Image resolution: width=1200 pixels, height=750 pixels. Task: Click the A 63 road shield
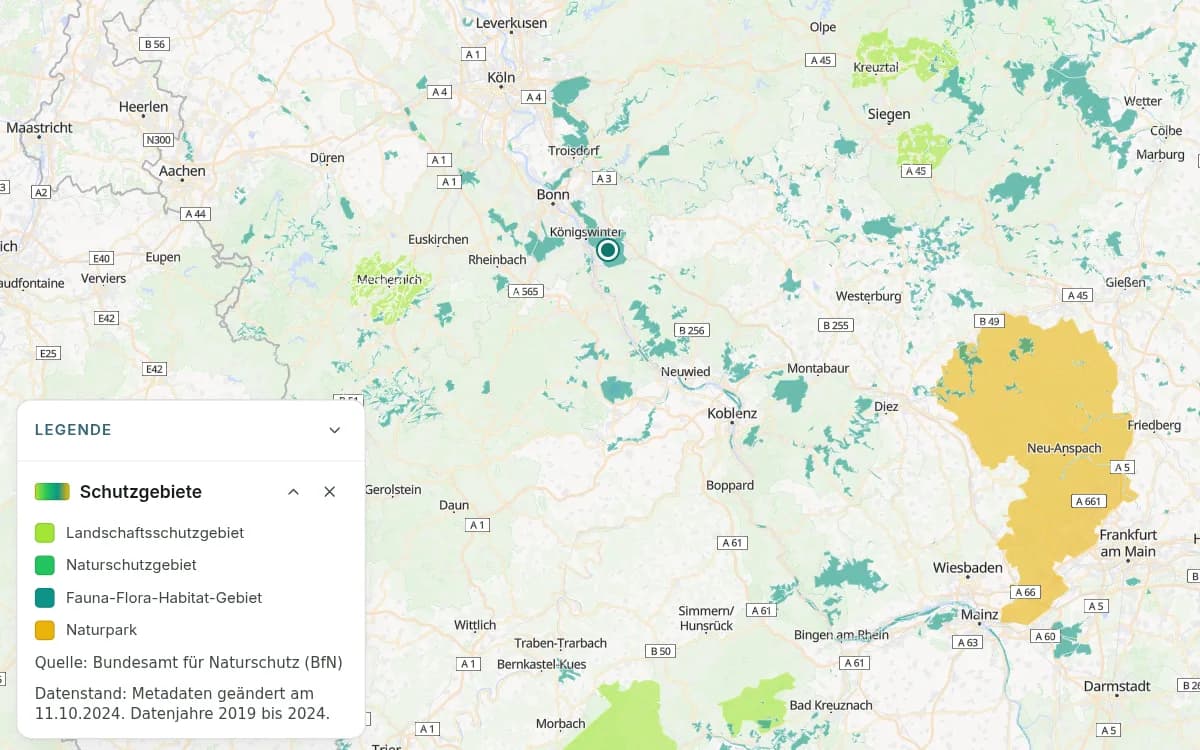967,642
